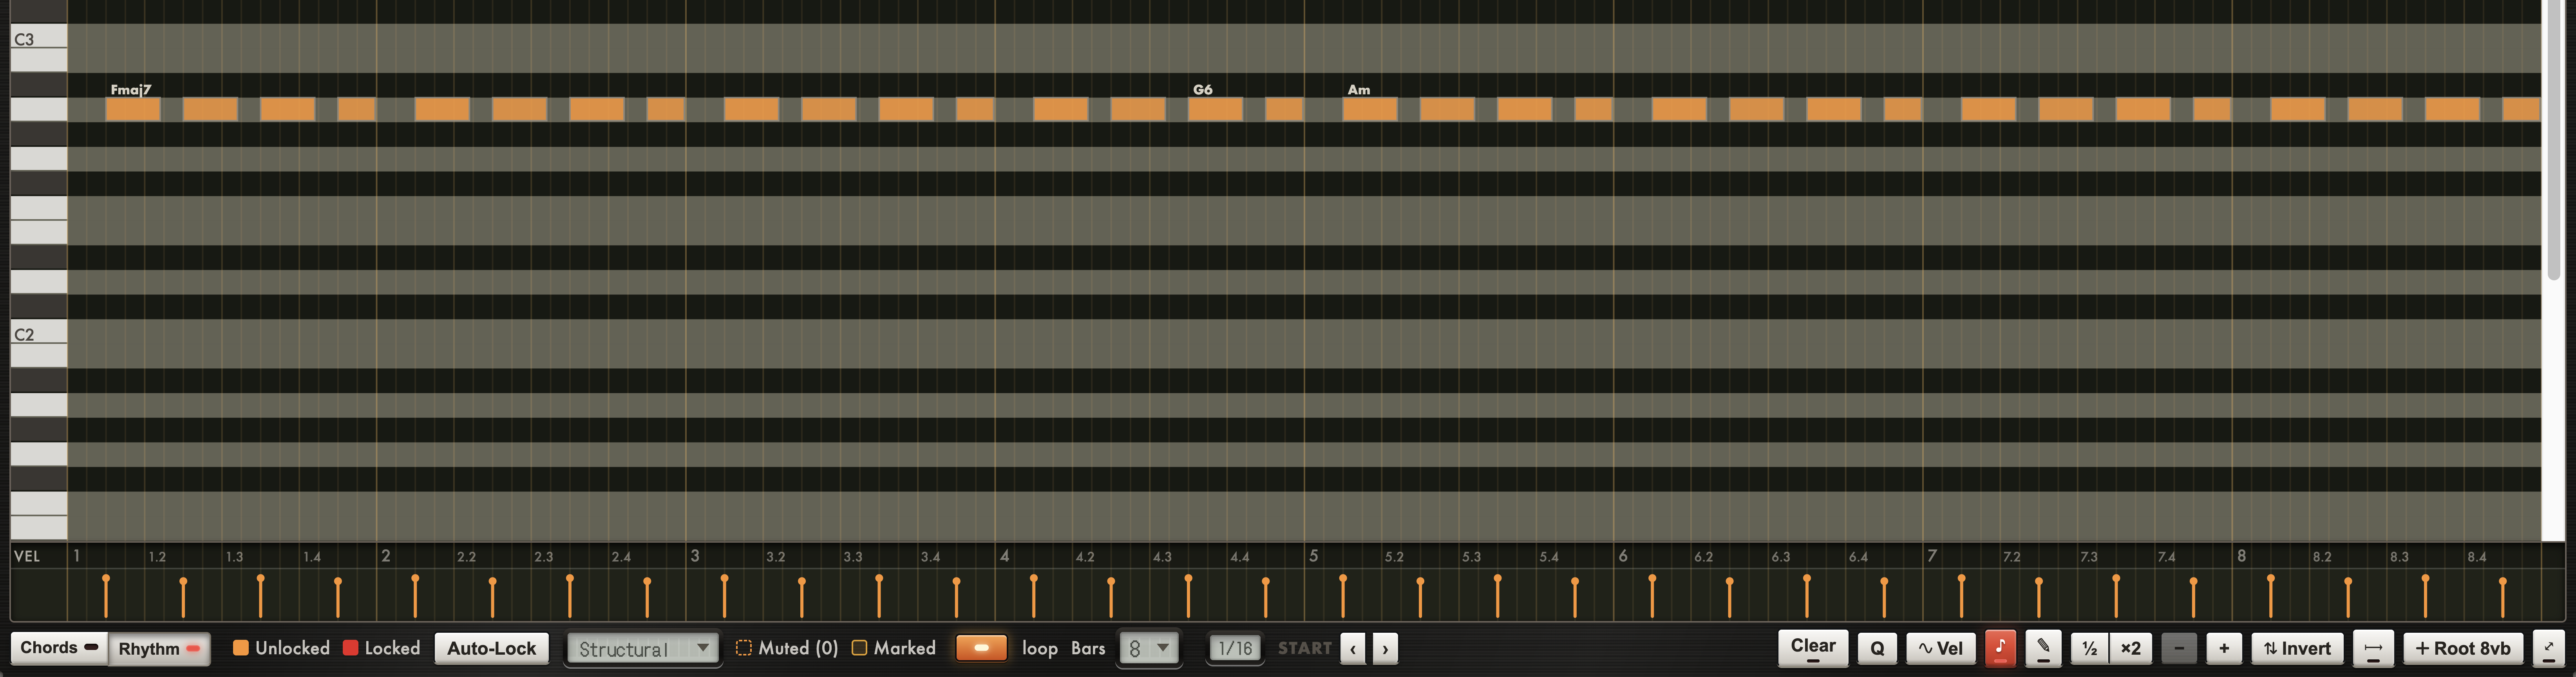Toggle the orange loop switch
This screenshot has height=677, width=2576.
tap(981, 648)
